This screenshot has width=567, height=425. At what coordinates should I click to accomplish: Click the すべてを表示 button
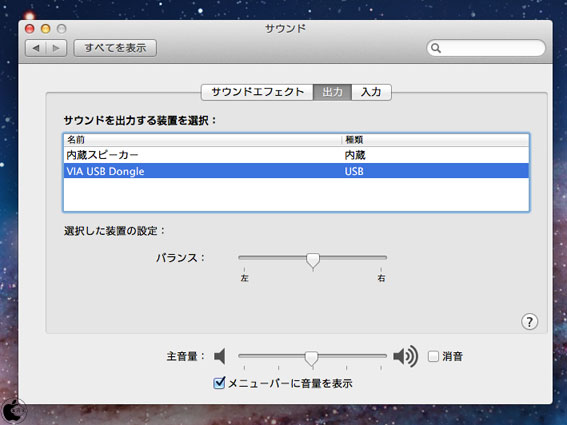(x=115, y=48)
